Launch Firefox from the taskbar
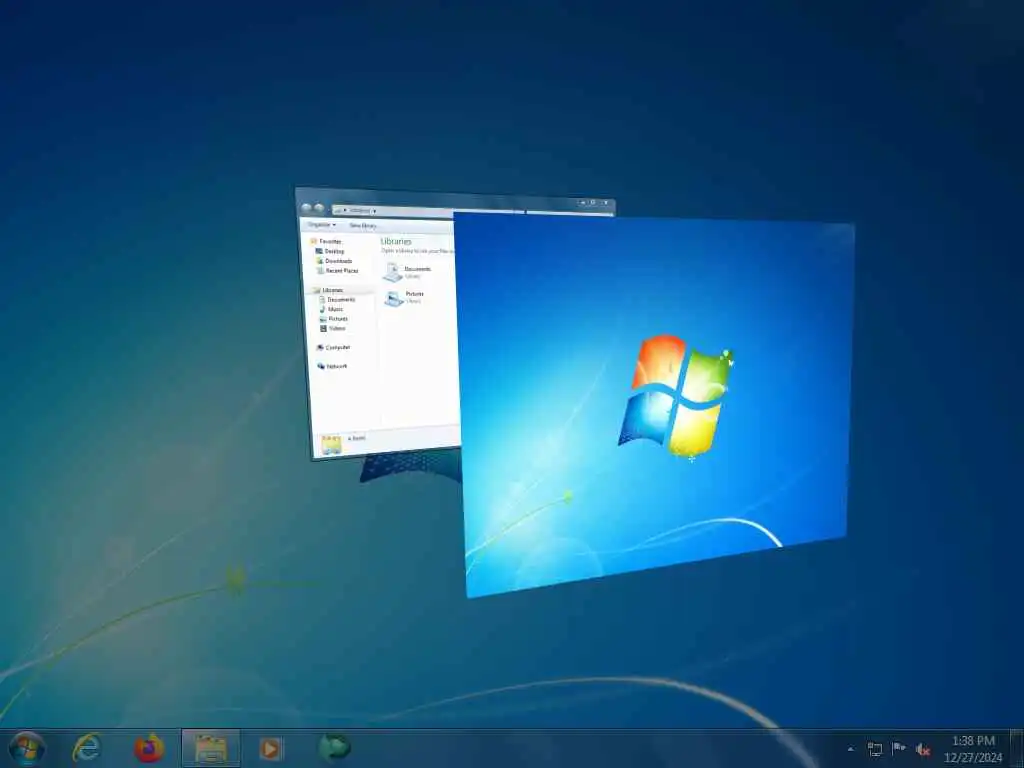The image size is (1024, 768). click(x=149, y=748)
